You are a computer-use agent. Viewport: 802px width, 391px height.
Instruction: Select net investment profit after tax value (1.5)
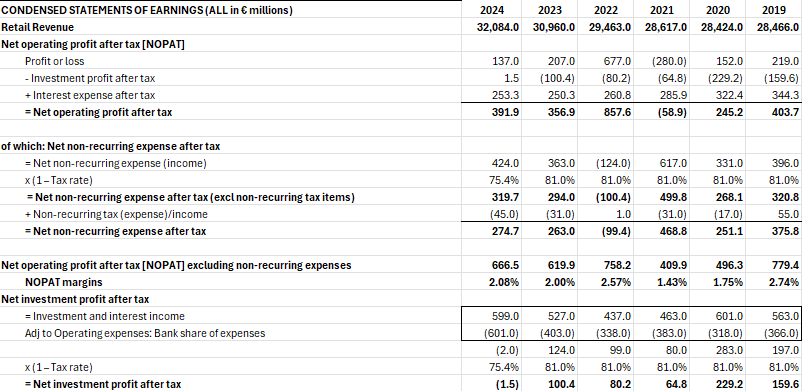tap(506, 384)
